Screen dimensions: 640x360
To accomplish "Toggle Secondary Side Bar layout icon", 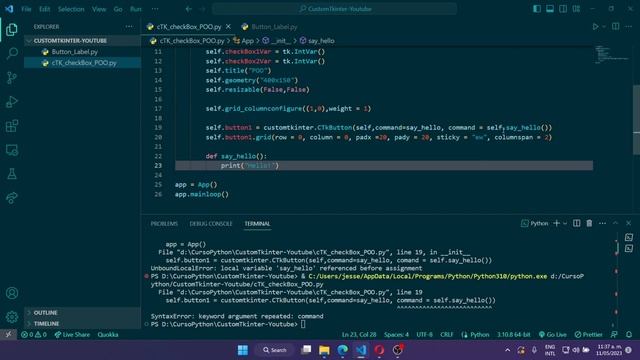I will coord(563,9).
